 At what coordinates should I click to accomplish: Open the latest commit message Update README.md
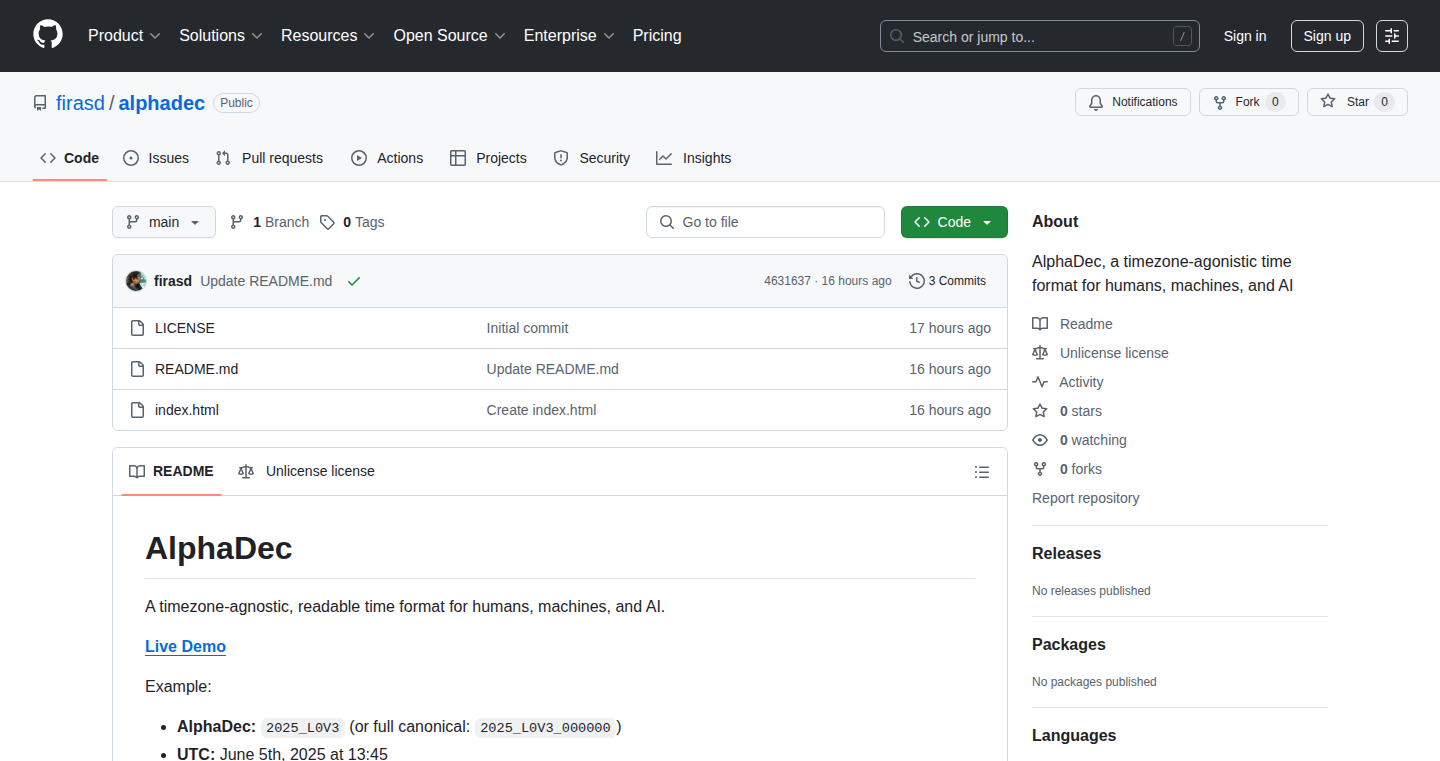point(266,281)
